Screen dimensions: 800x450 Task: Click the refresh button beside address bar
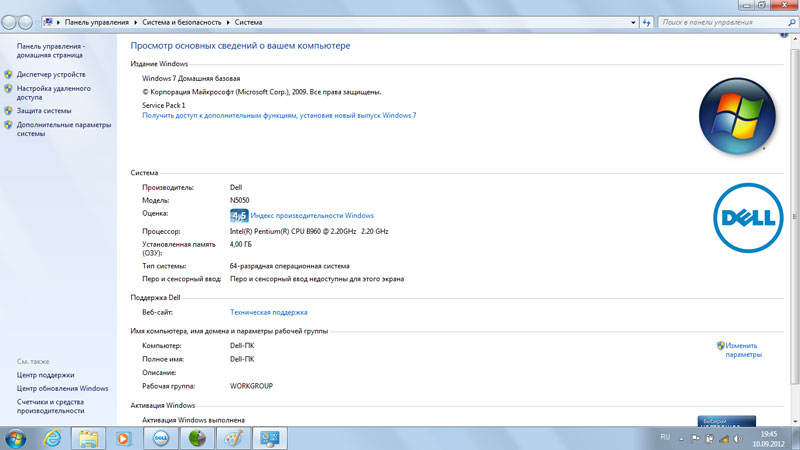pyautogui.click(x=646, y=22)
